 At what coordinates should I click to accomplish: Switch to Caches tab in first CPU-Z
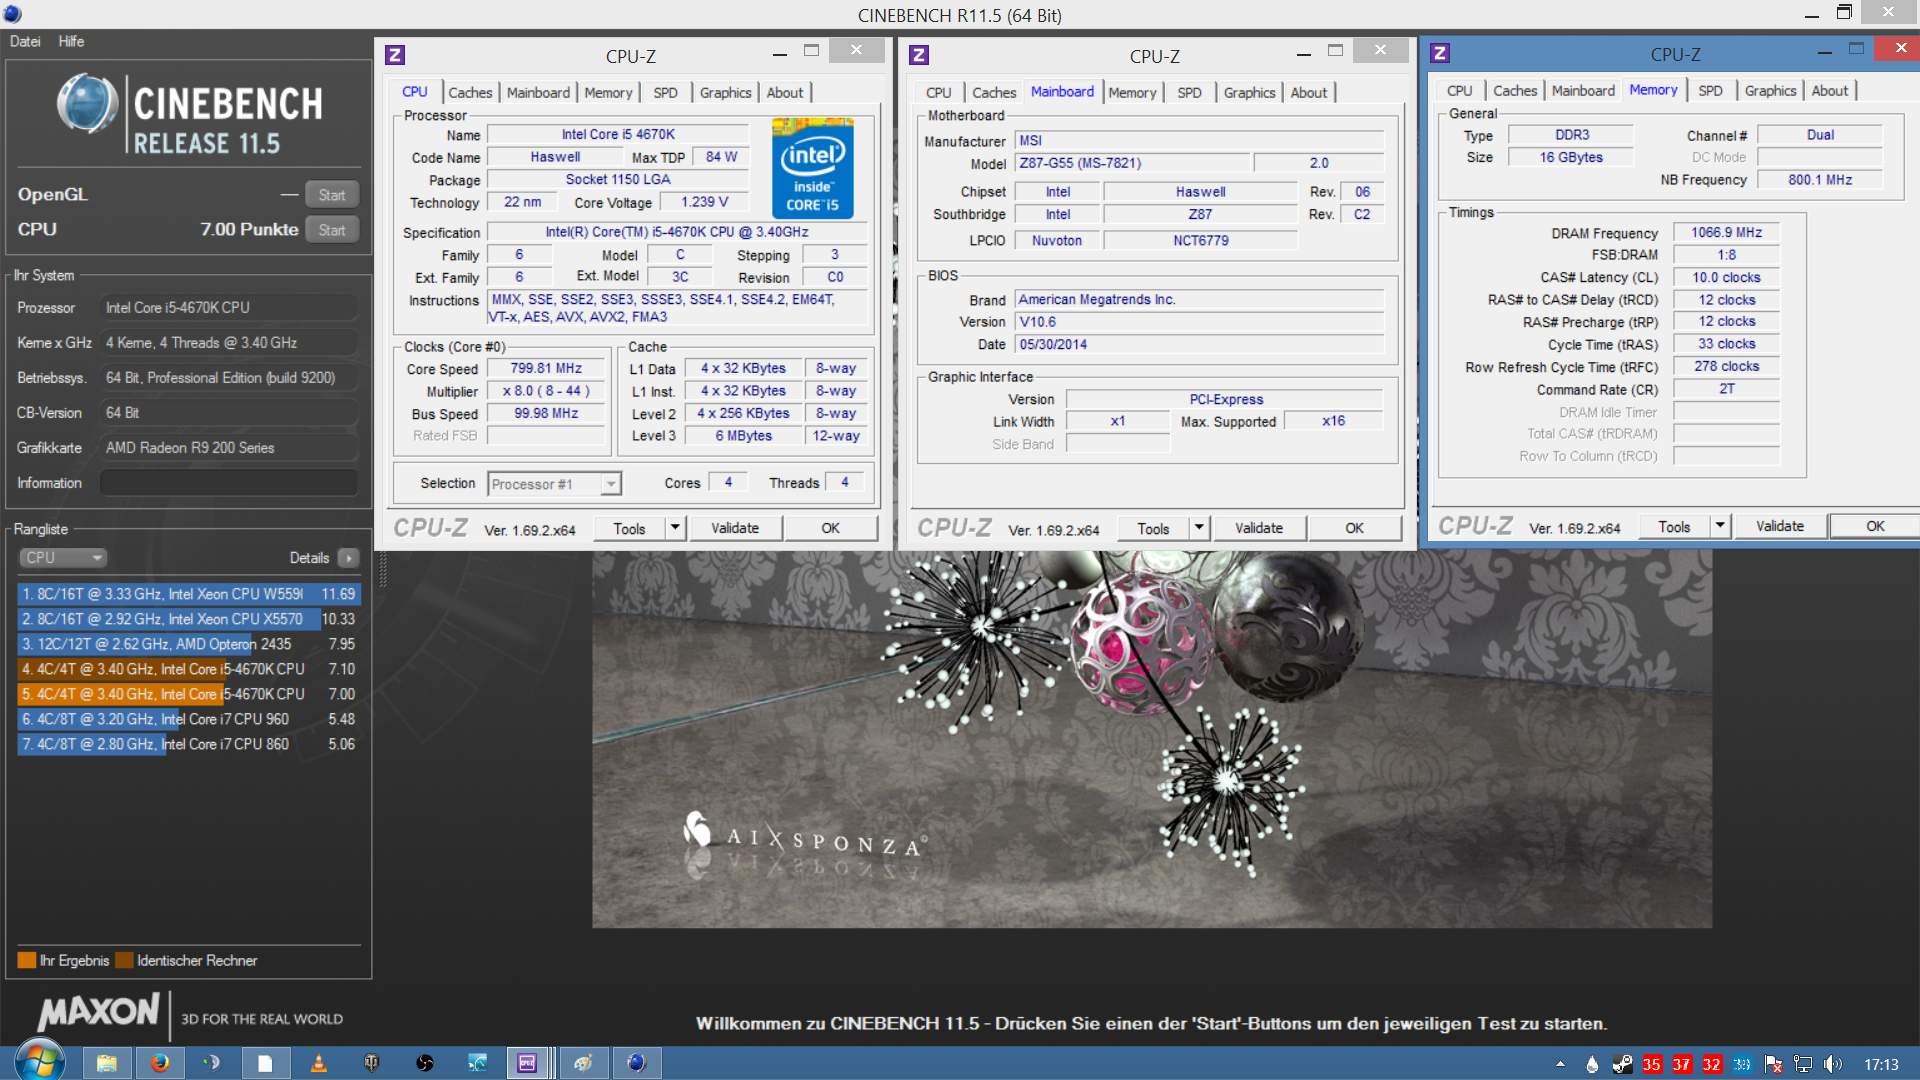point(470,92)
